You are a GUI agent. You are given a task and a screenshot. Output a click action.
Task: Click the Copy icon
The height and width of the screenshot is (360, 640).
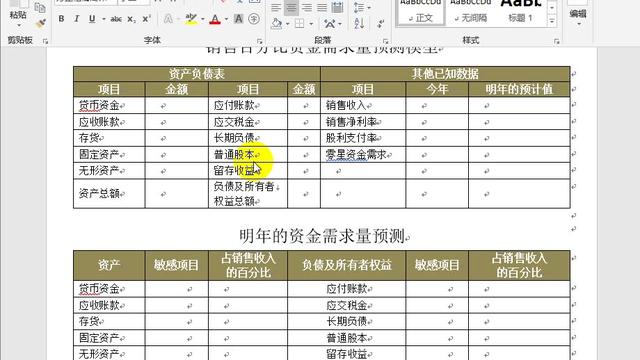pyautogui.click(x=40, y=7)
